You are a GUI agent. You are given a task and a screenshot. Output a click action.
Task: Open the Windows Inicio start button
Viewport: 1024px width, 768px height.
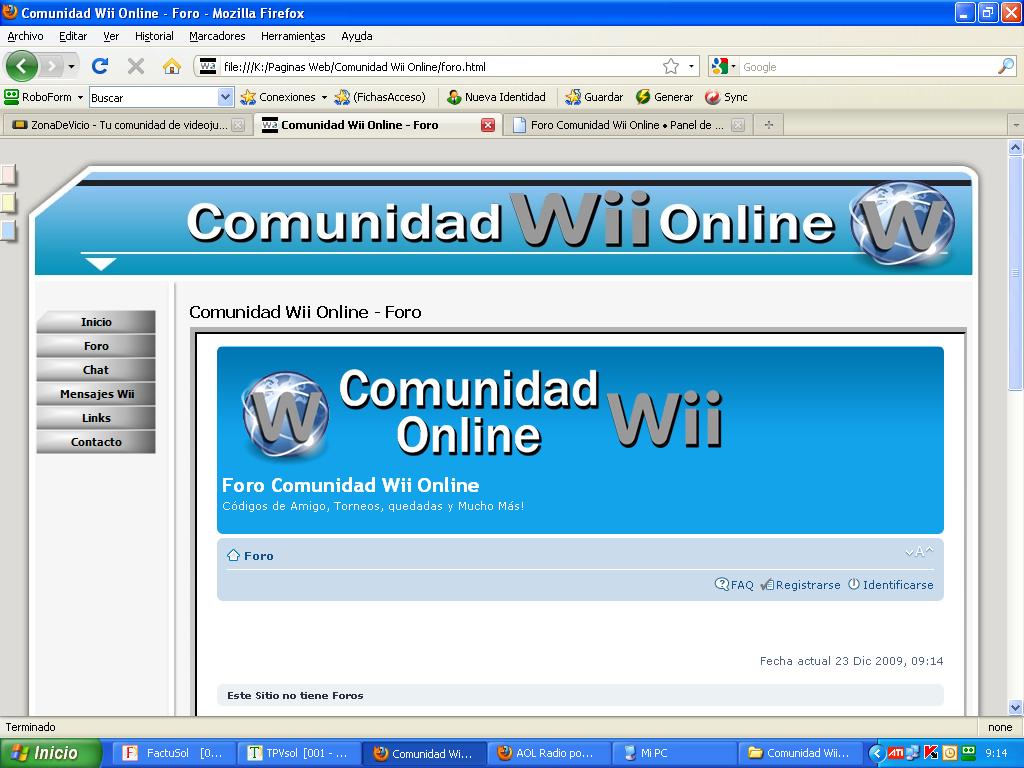tap(50, 753)
